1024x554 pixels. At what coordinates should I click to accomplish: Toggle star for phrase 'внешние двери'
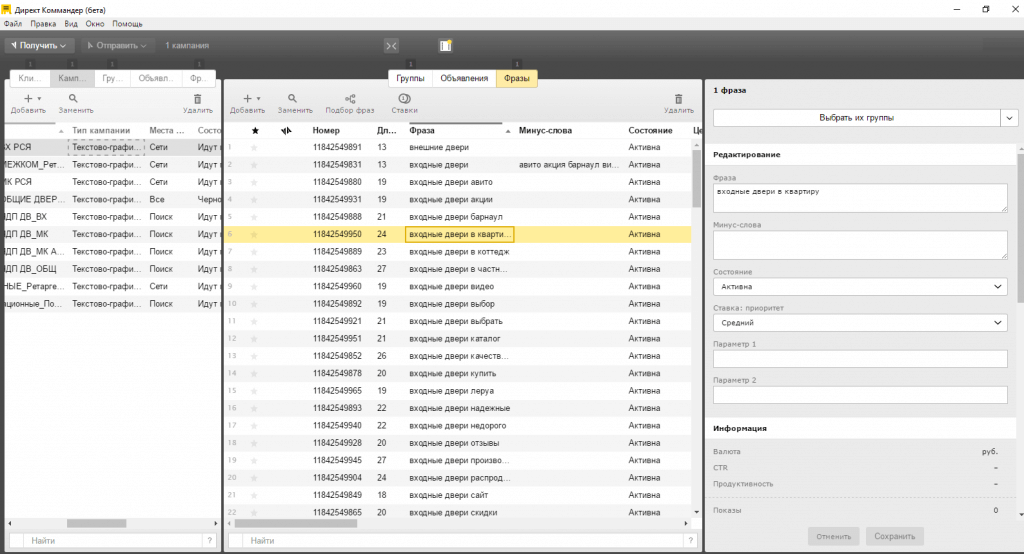[x=254, y=148]
